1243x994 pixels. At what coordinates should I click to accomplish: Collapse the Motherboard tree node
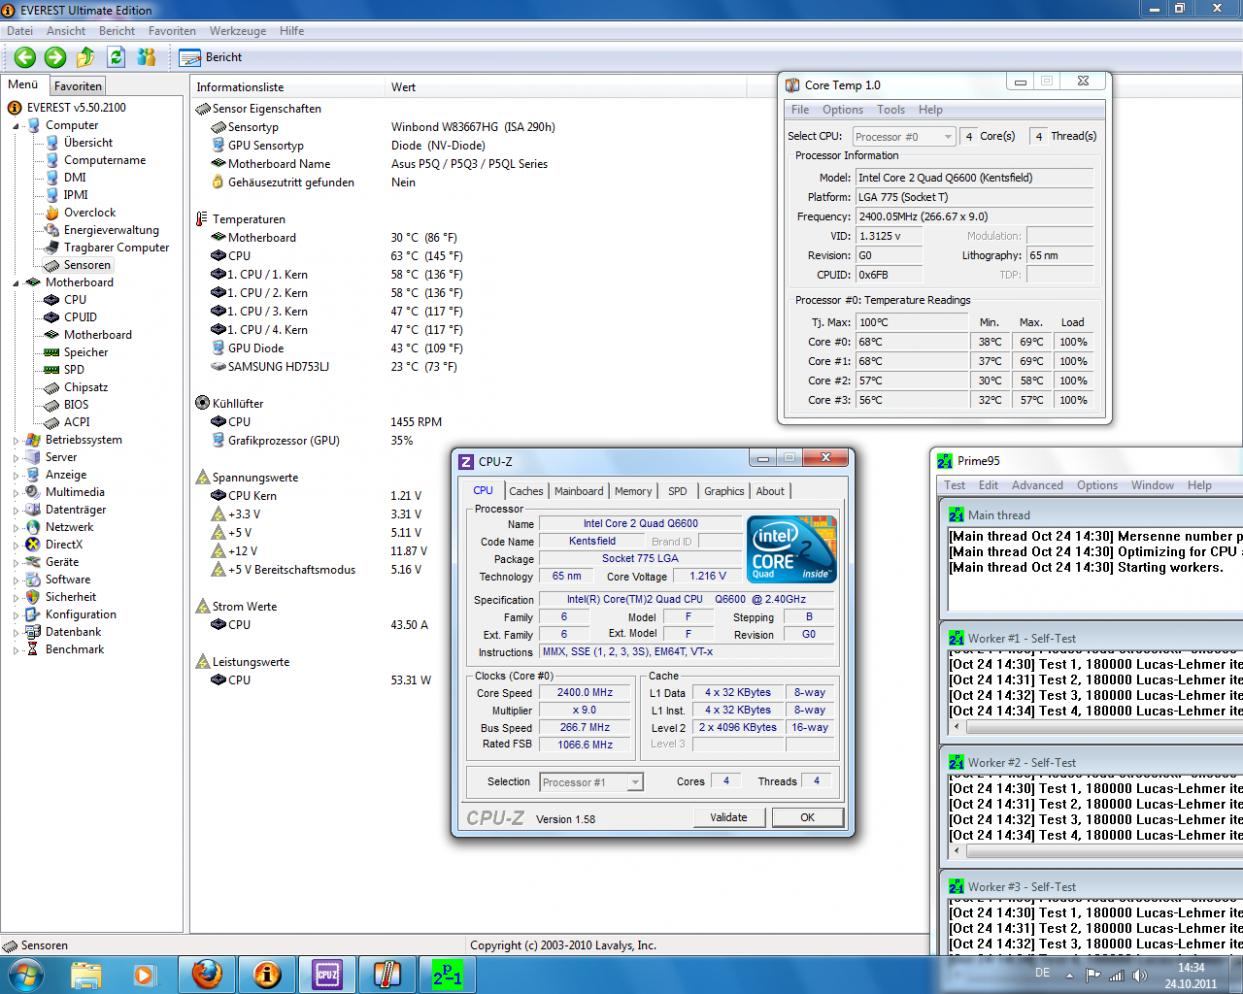click(x=16, y=283)
